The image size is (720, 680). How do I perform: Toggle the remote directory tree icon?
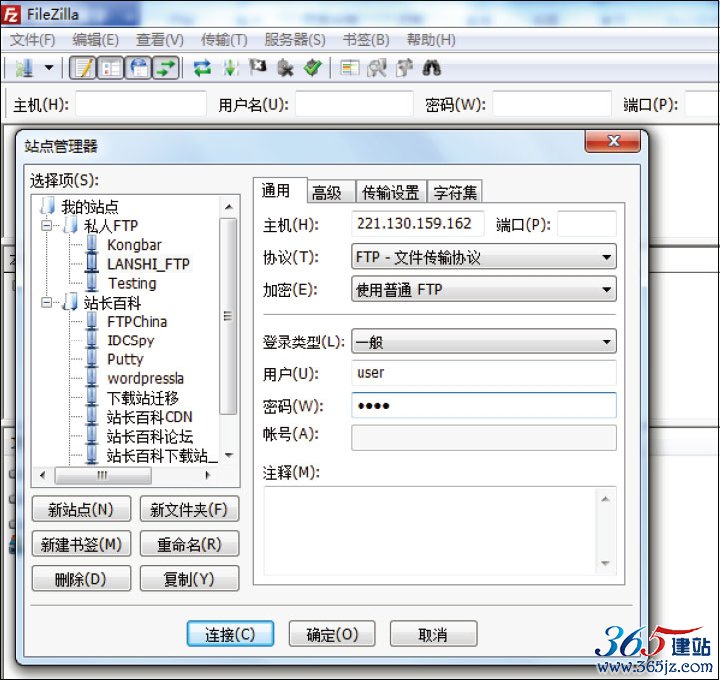pos(138,68)
